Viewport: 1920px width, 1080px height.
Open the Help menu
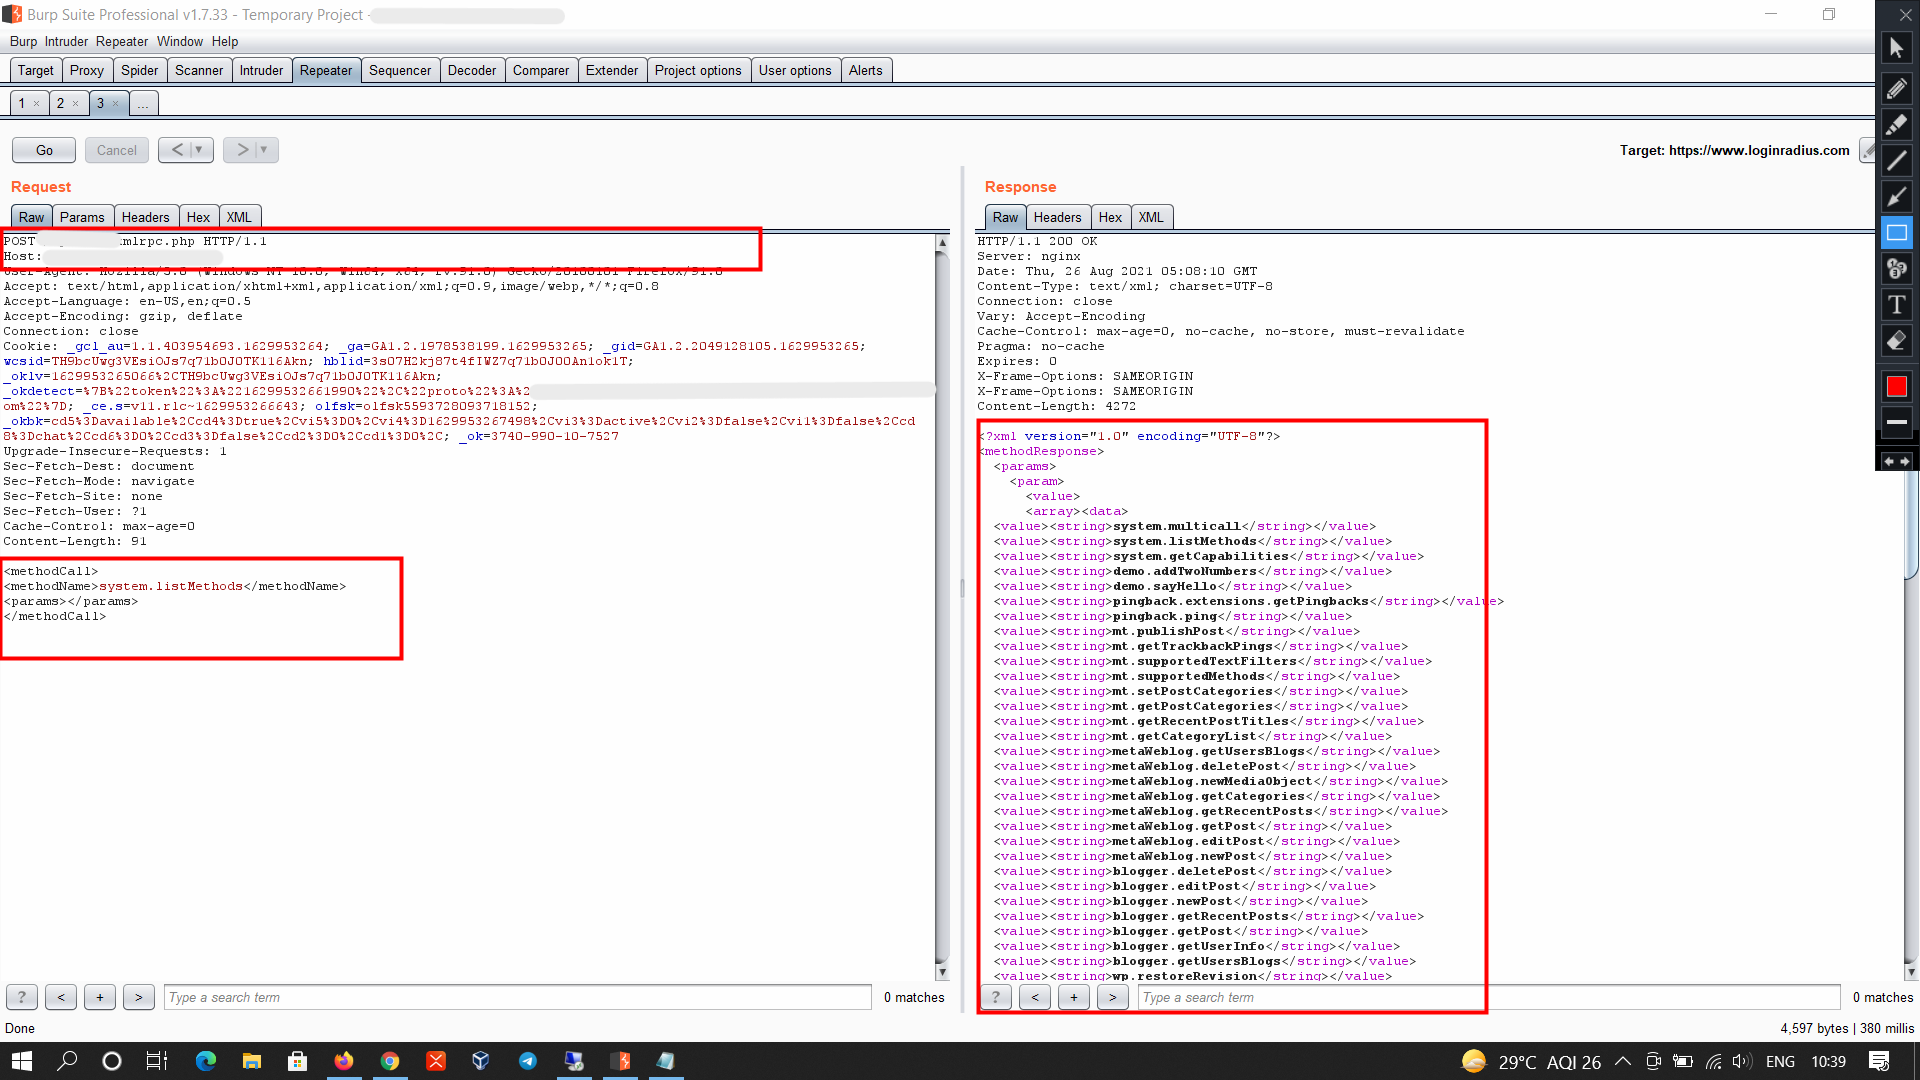pos(225,41)
